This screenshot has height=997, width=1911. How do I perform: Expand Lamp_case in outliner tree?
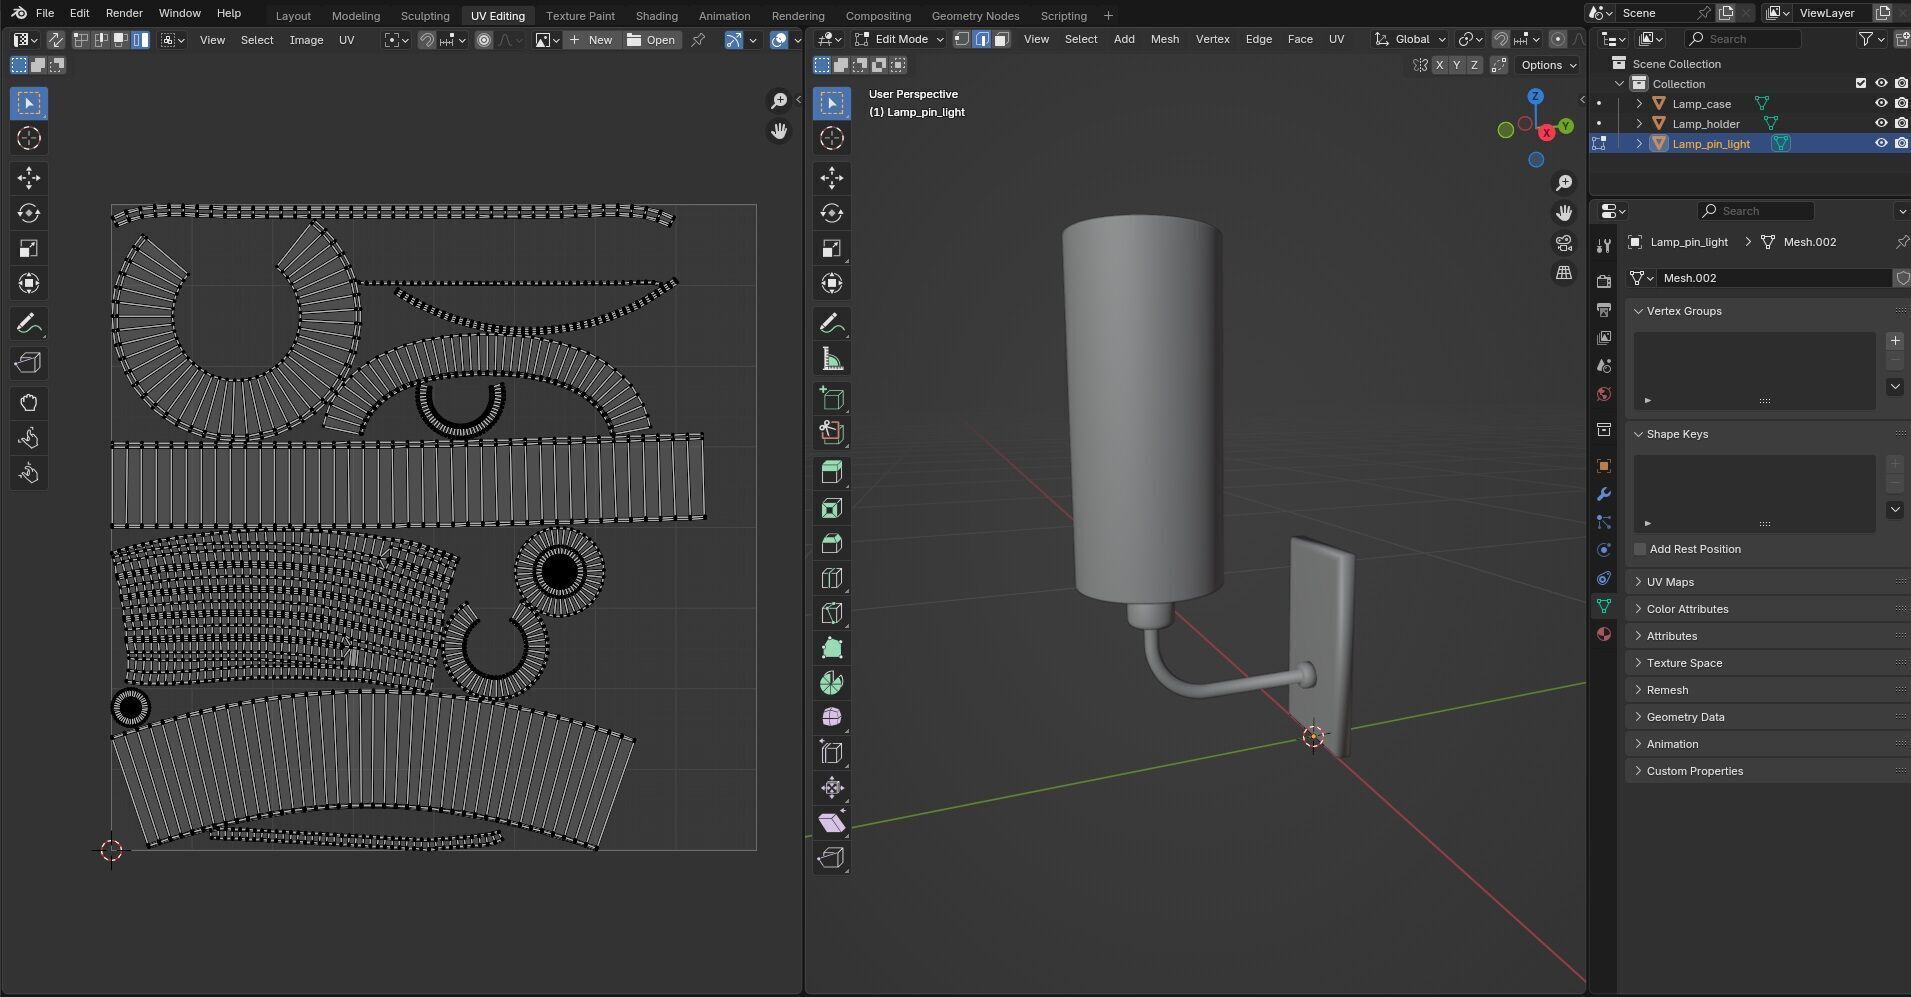[1639, 104]
